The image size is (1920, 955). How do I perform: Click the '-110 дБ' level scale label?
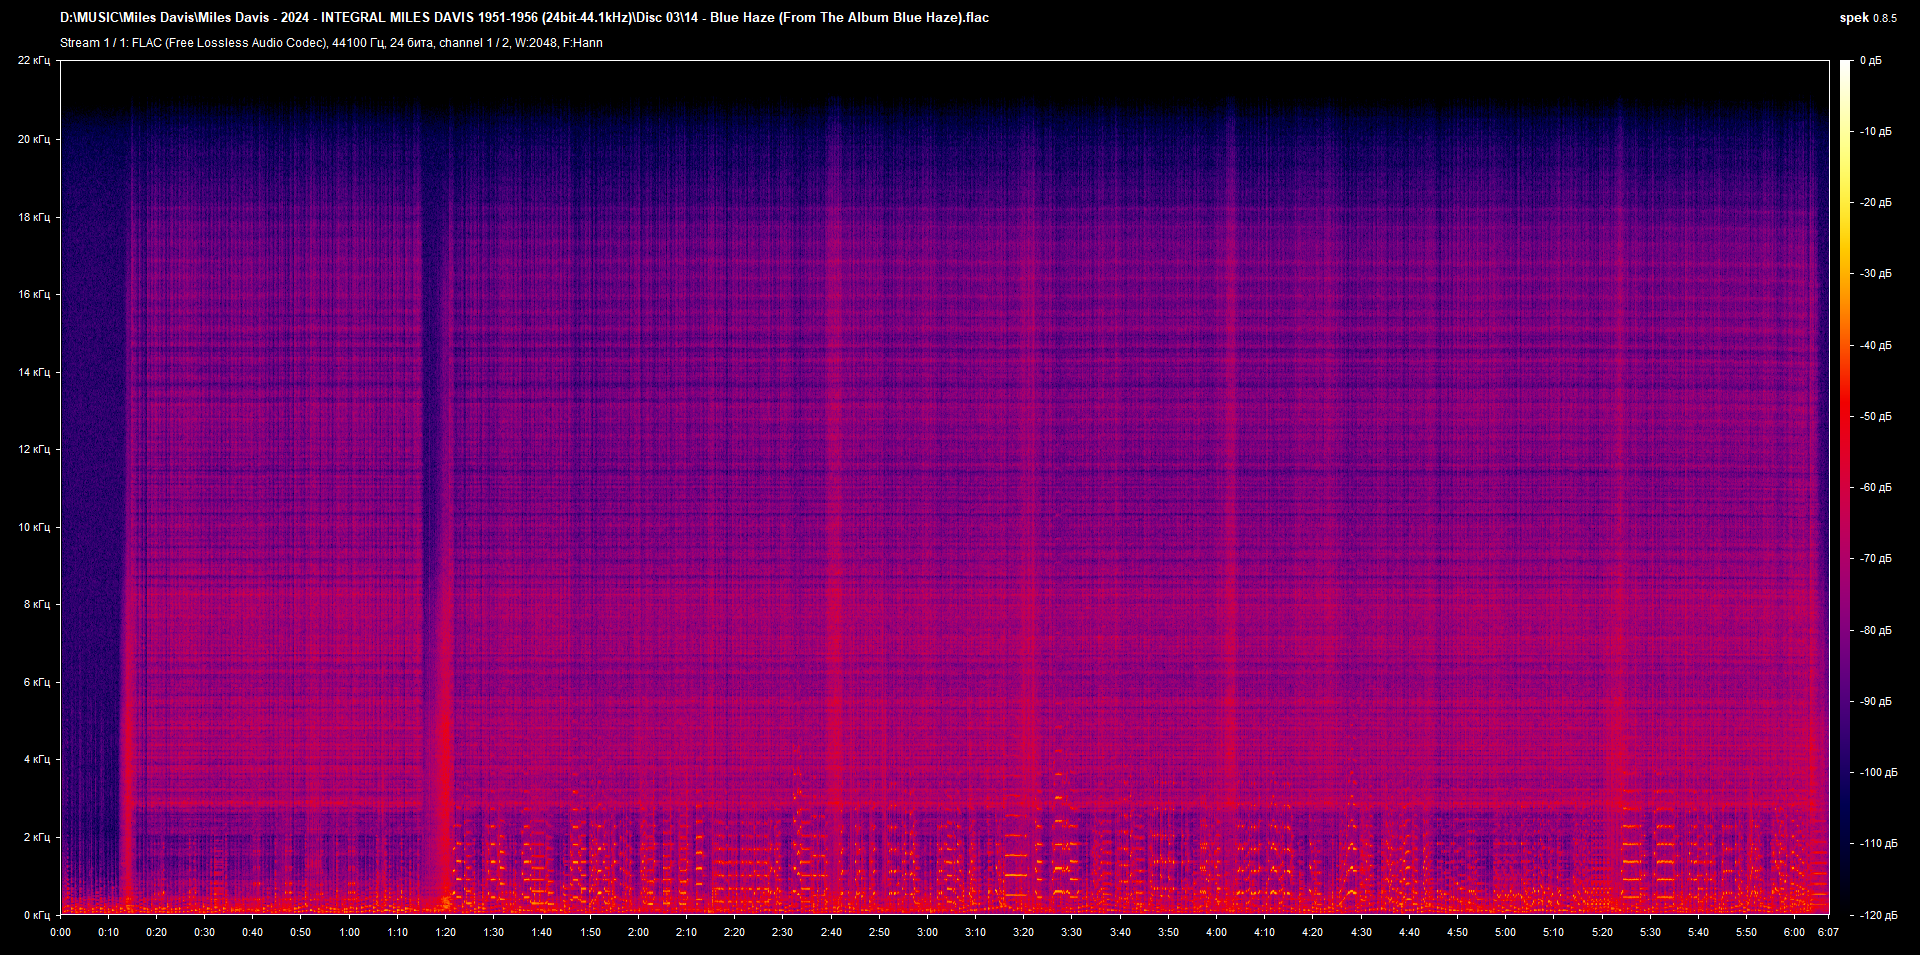tap(1878, 843)
